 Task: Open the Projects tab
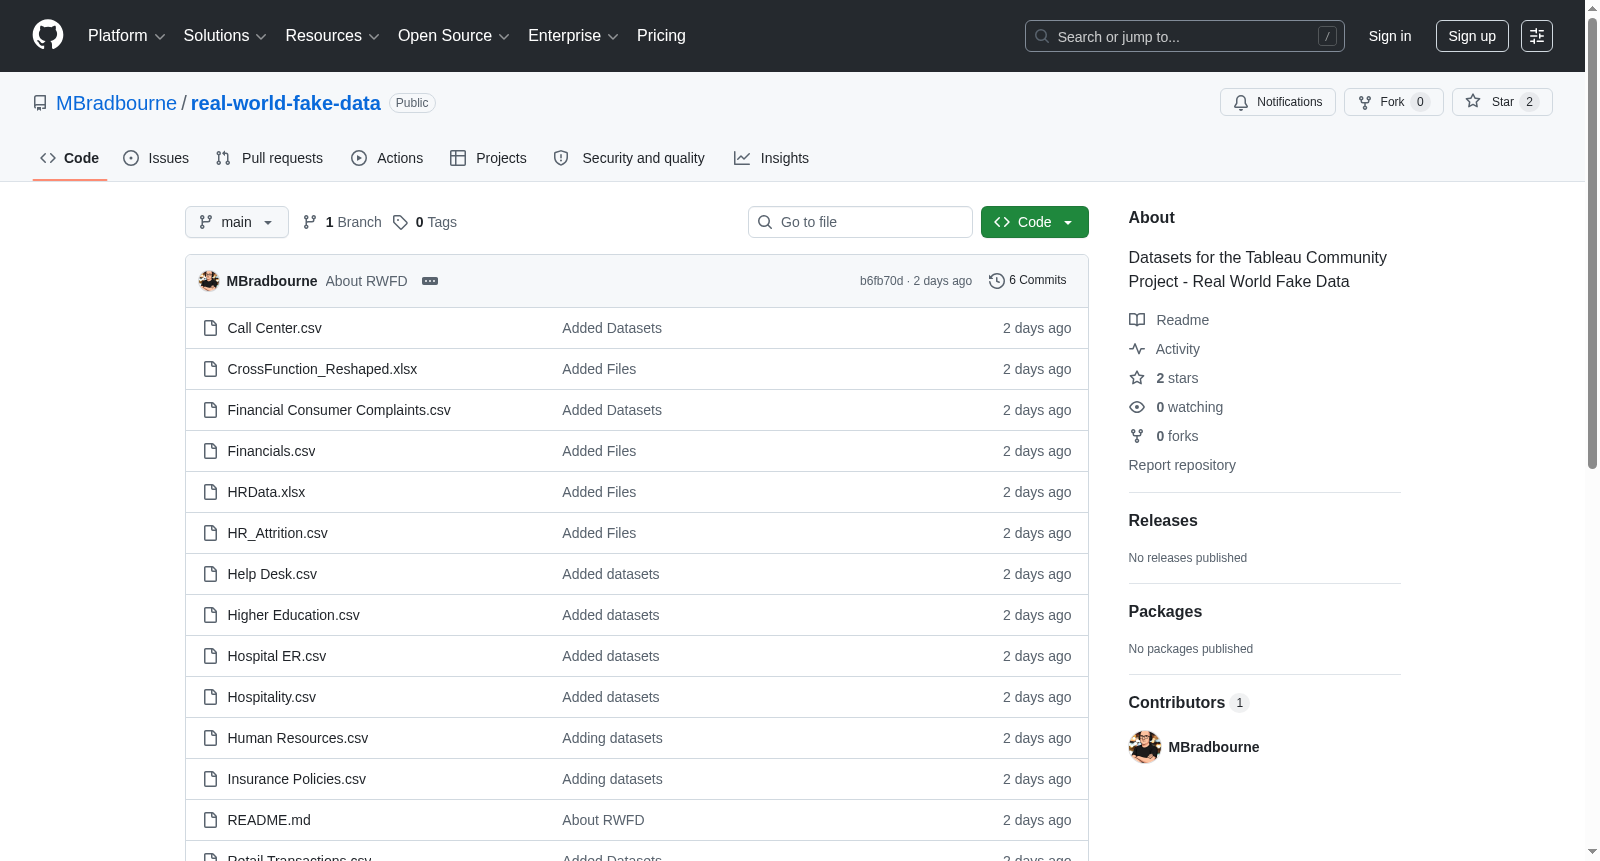coord(488,158)
